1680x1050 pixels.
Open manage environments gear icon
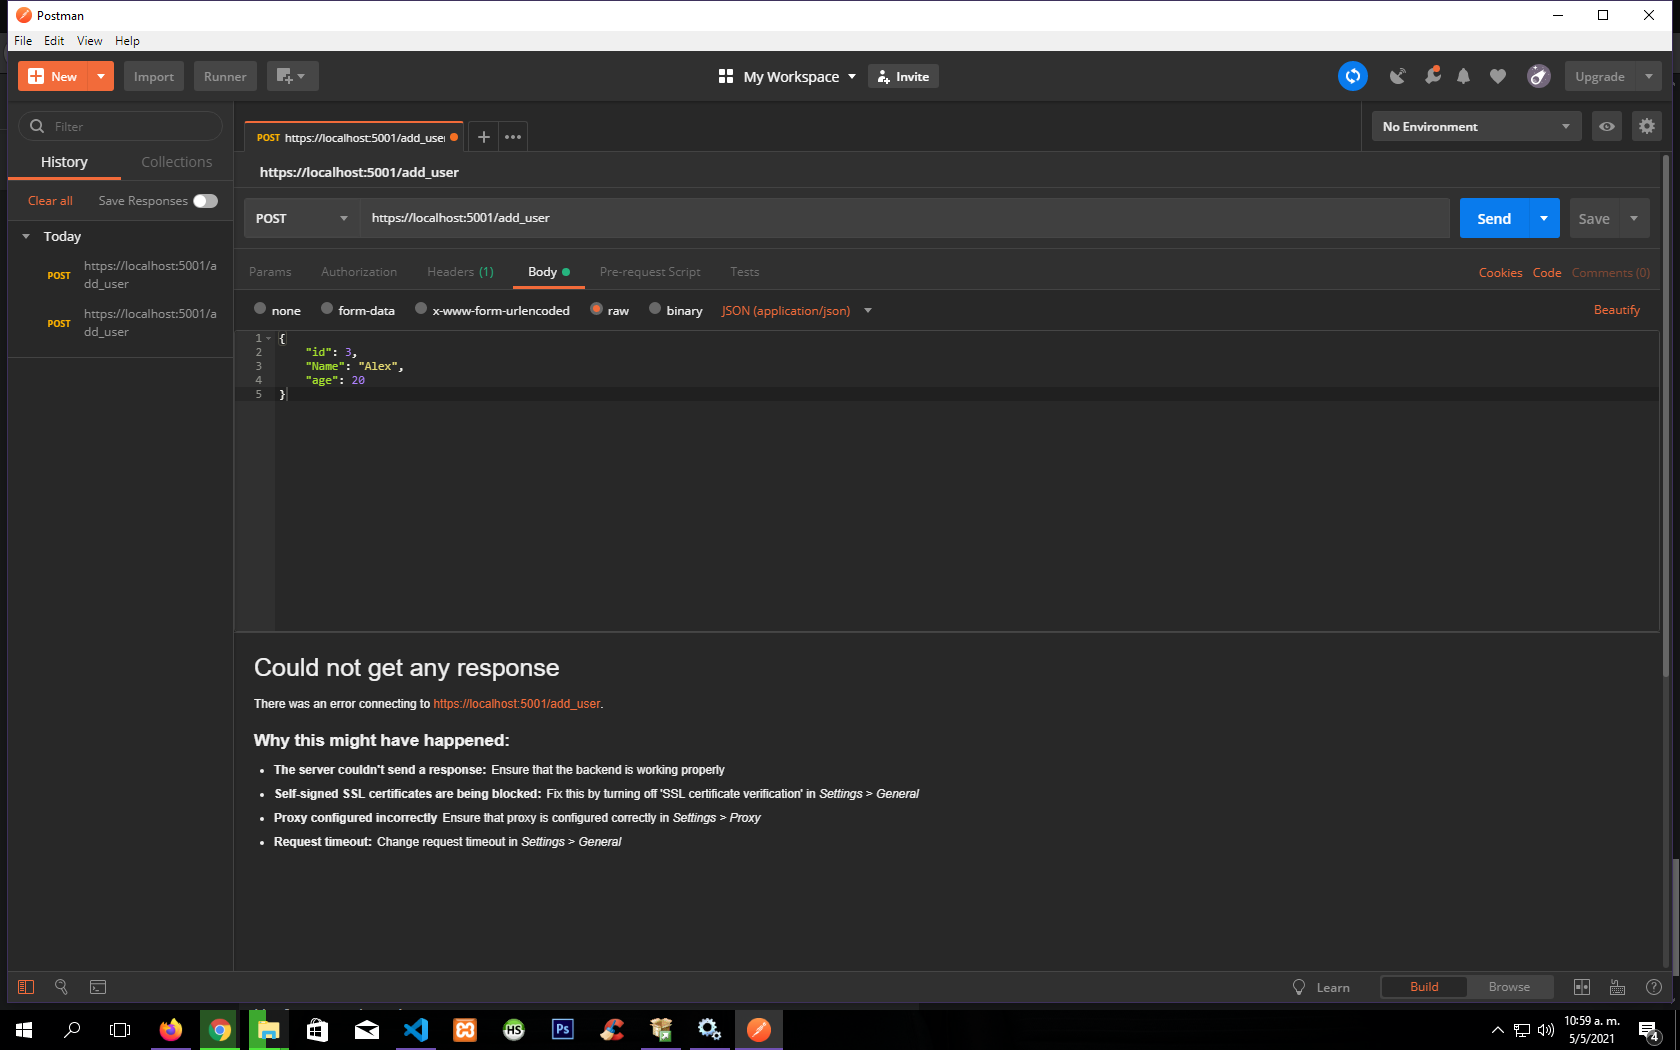point(1646,126)
